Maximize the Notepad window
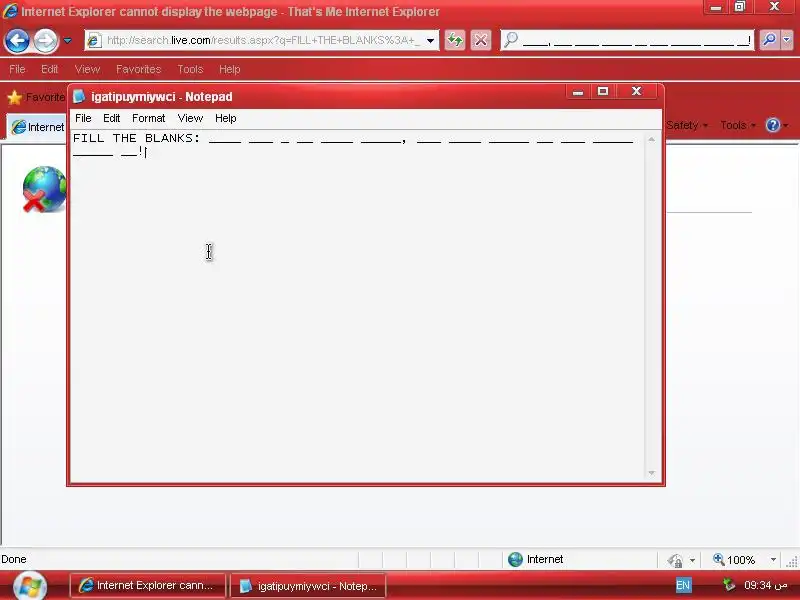800x600 pixels. 603,91
